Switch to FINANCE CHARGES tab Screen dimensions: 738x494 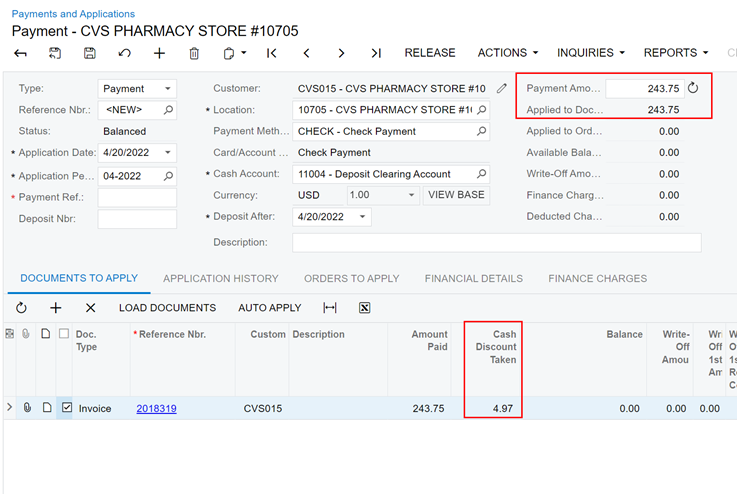click(x=597, y=279)
